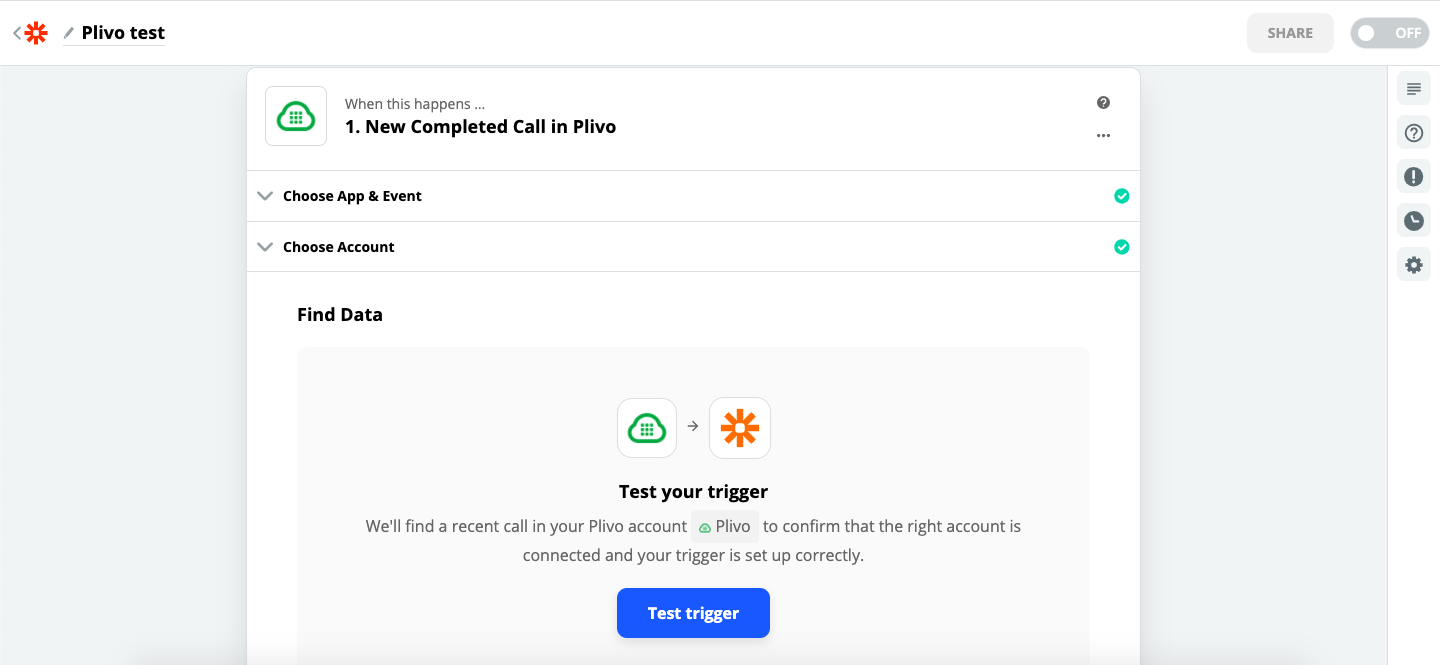Edit the Plivo test Zap name

point(123,33)
